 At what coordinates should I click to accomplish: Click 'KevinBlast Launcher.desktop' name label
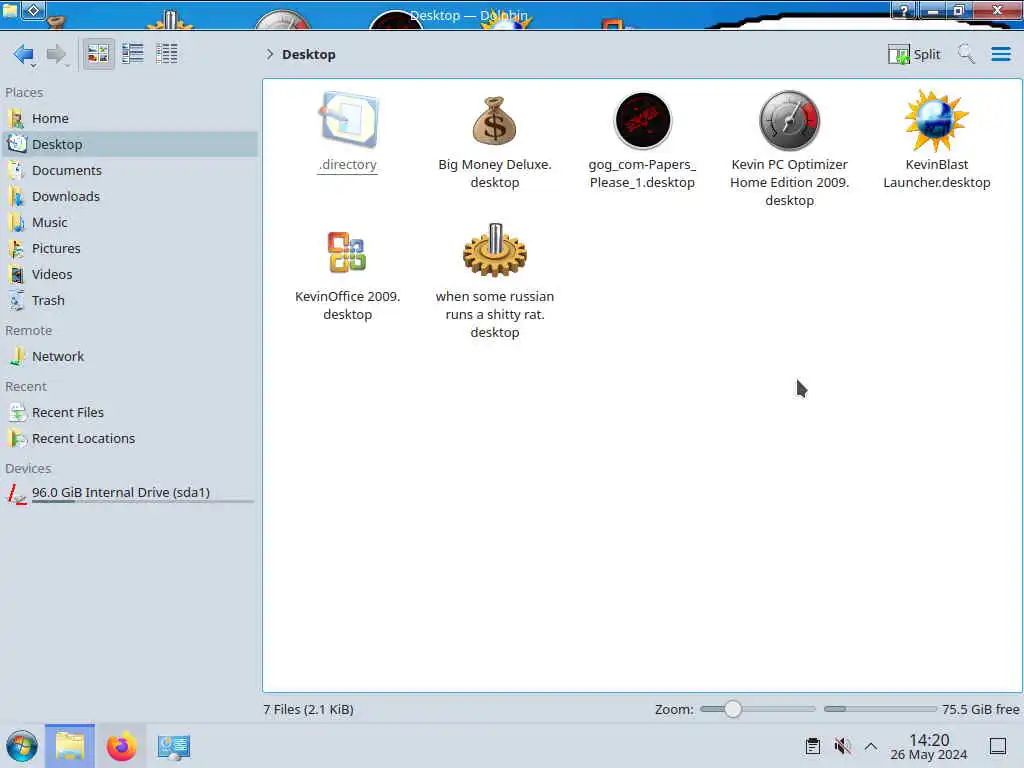click(x=936, y=174)
